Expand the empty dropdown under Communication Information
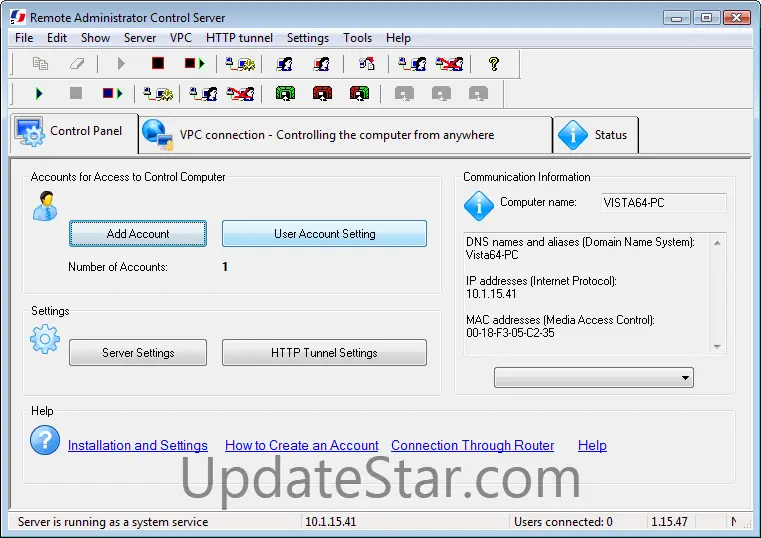The width and height of the screenshot is (761, 538). click(594, 377)
